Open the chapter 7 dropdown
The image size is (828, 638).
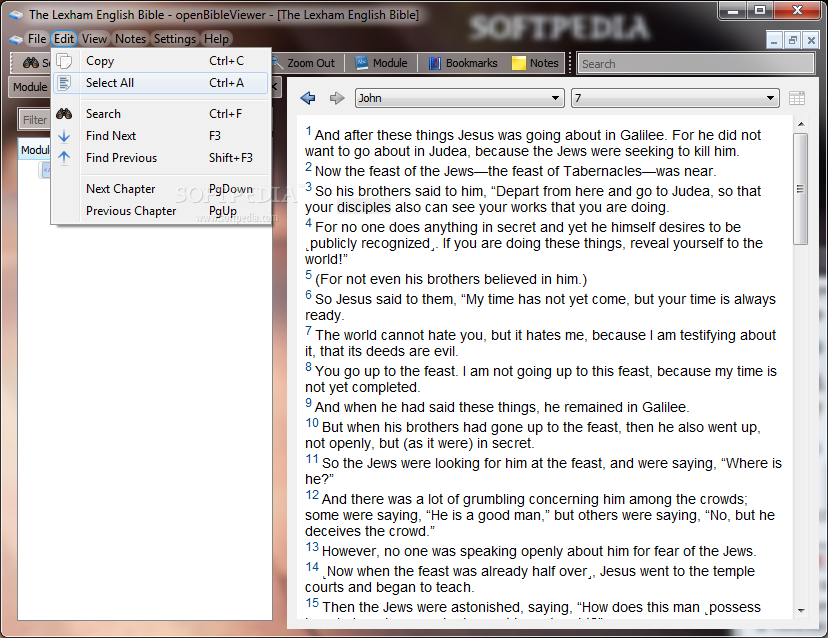675,98
